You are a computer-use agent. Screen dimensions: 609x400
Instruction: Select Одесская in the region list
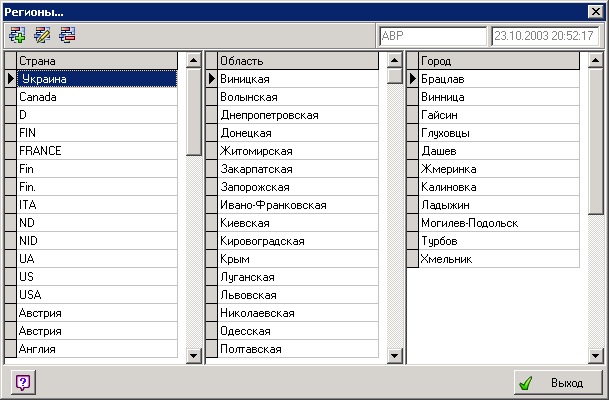click(297, 331)
